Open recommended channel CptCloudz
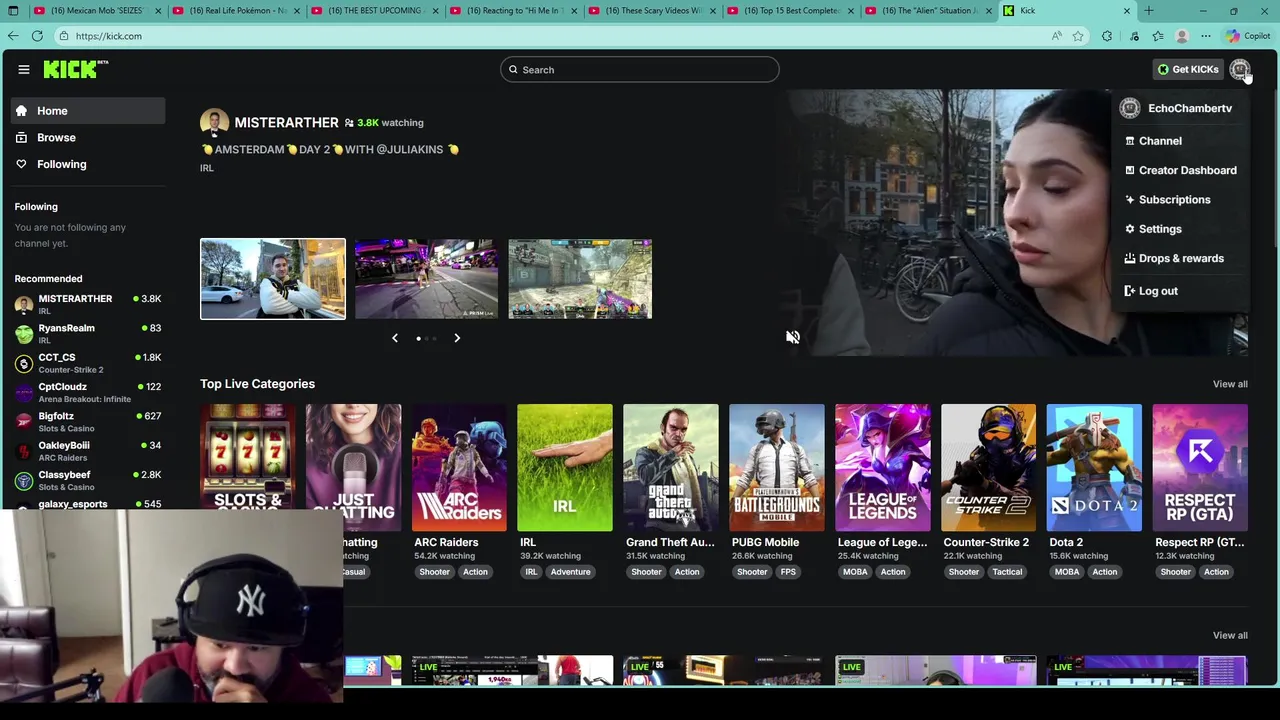Screen dimensions: 1280x720 tap(88, 392)
